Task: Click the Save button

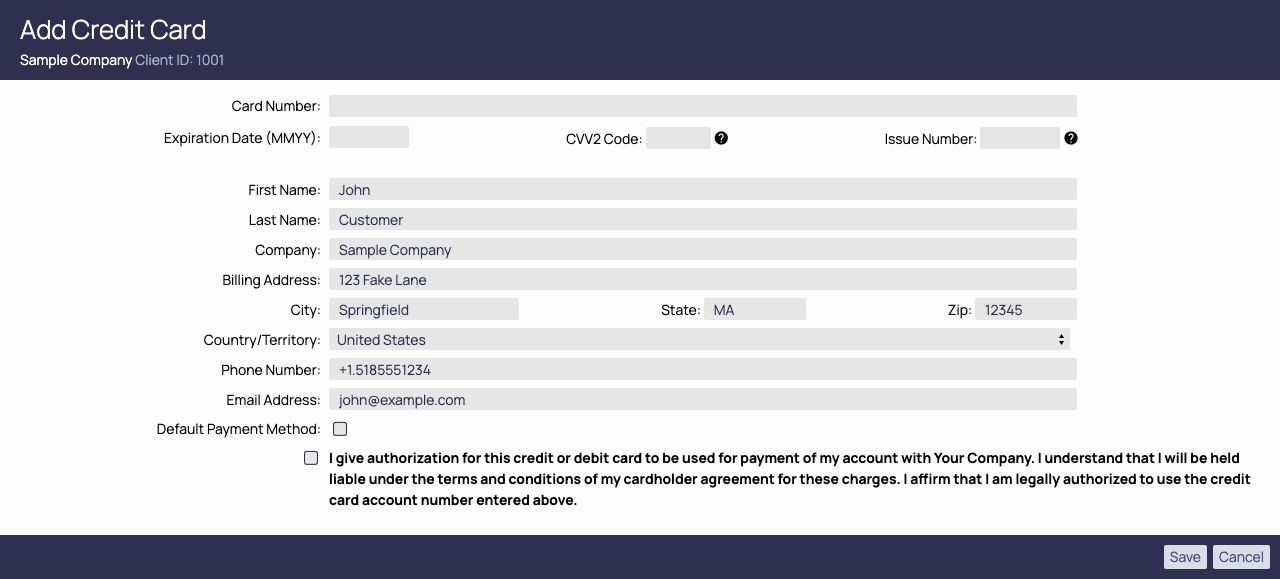Action: pos(1185,557)
